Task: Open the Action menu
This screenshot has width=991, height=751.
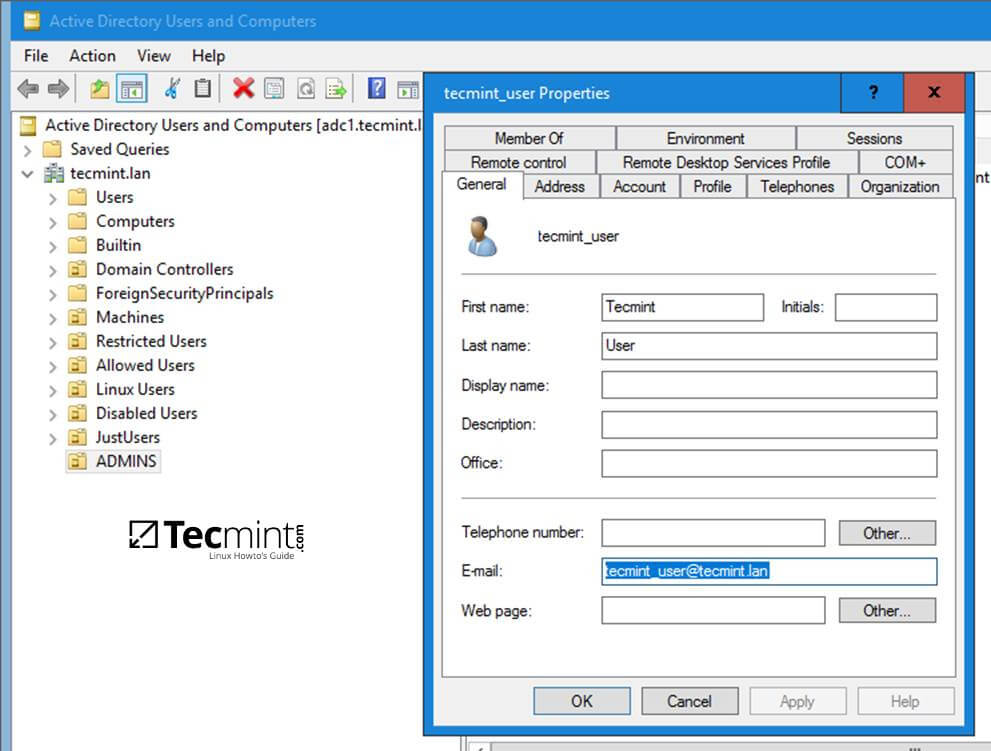Action: pyautogui.click(x=92, y=56)
